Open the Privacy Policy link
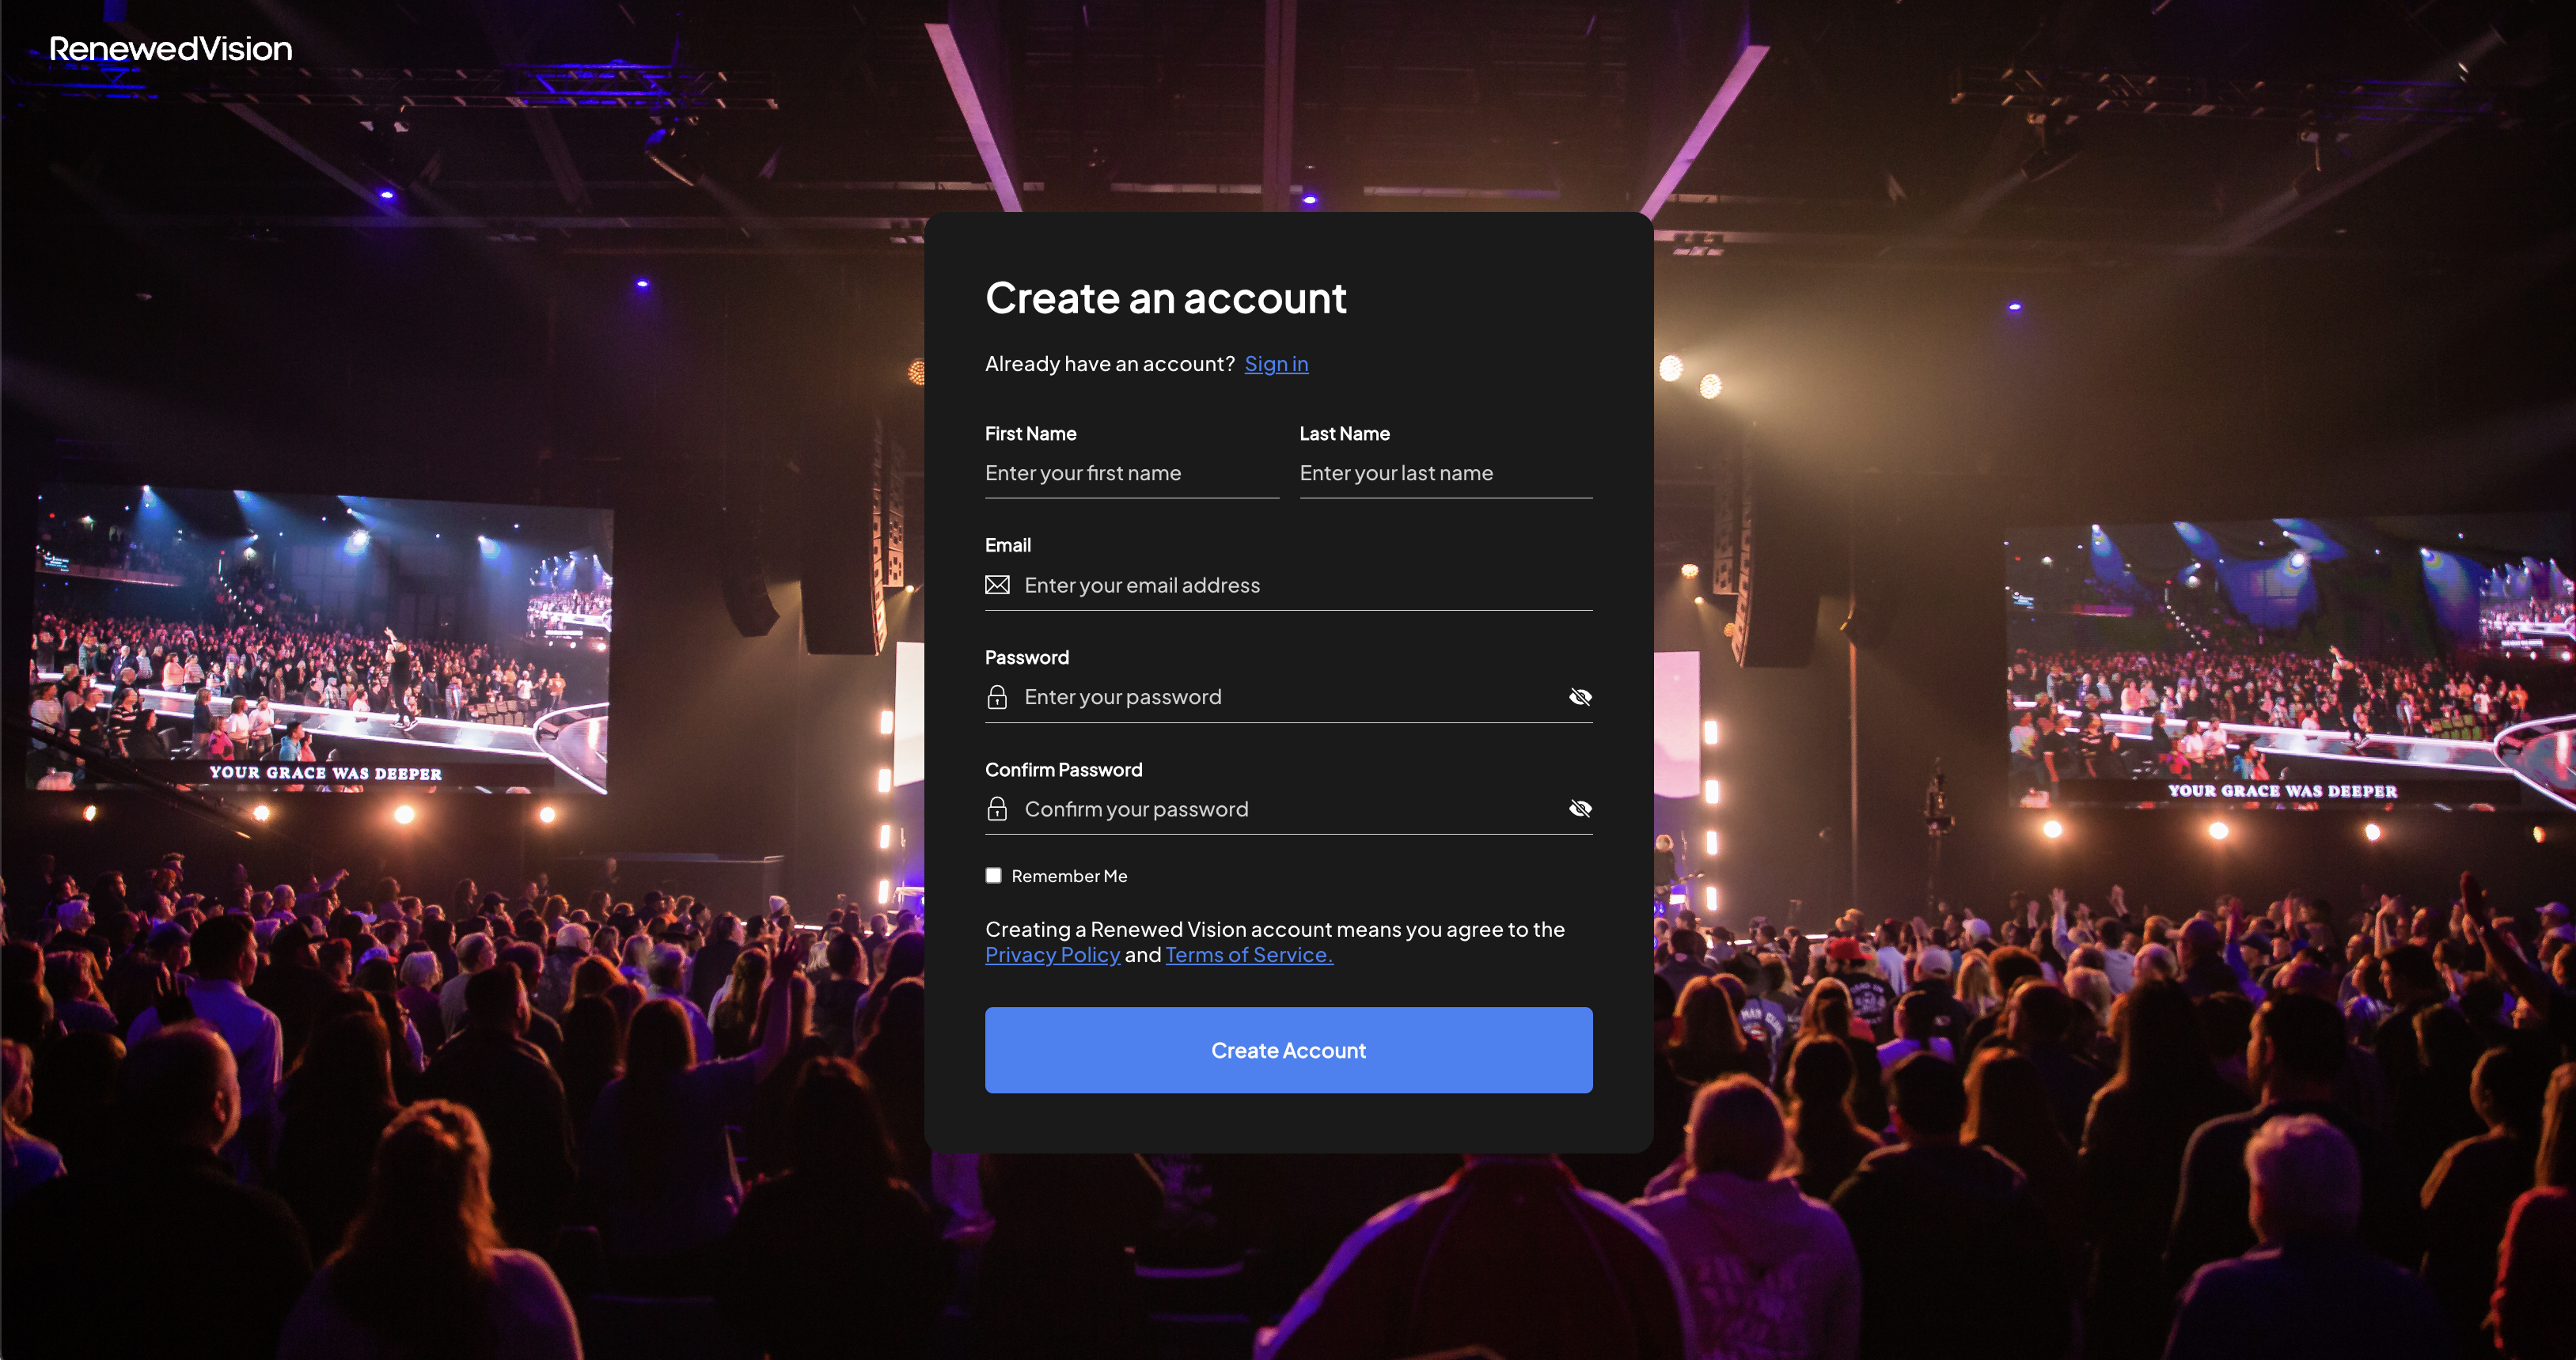Viewport: 2576px width, 1360px height. point(1052,955)
